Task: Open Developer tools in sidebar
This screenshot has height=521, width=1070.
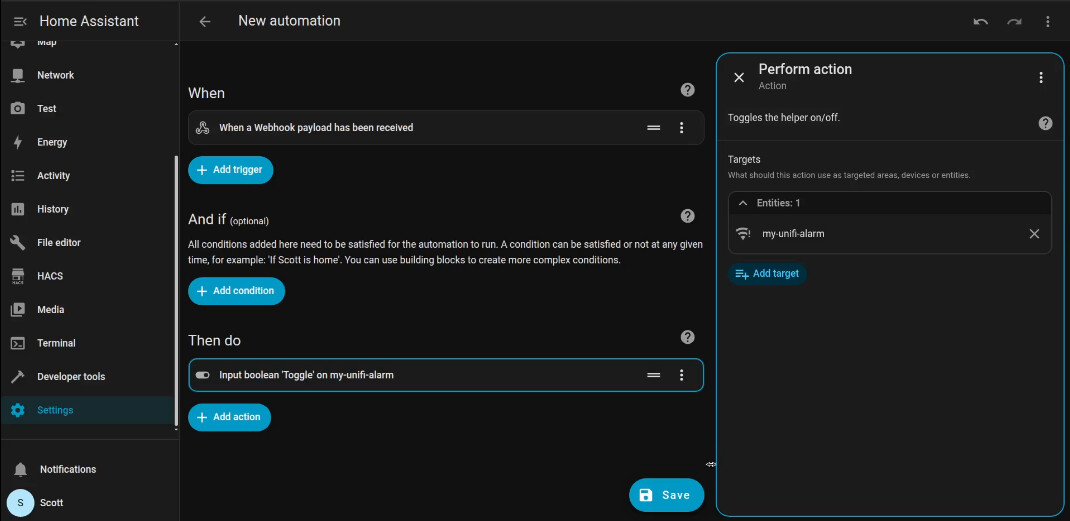Action: (70, 377)
